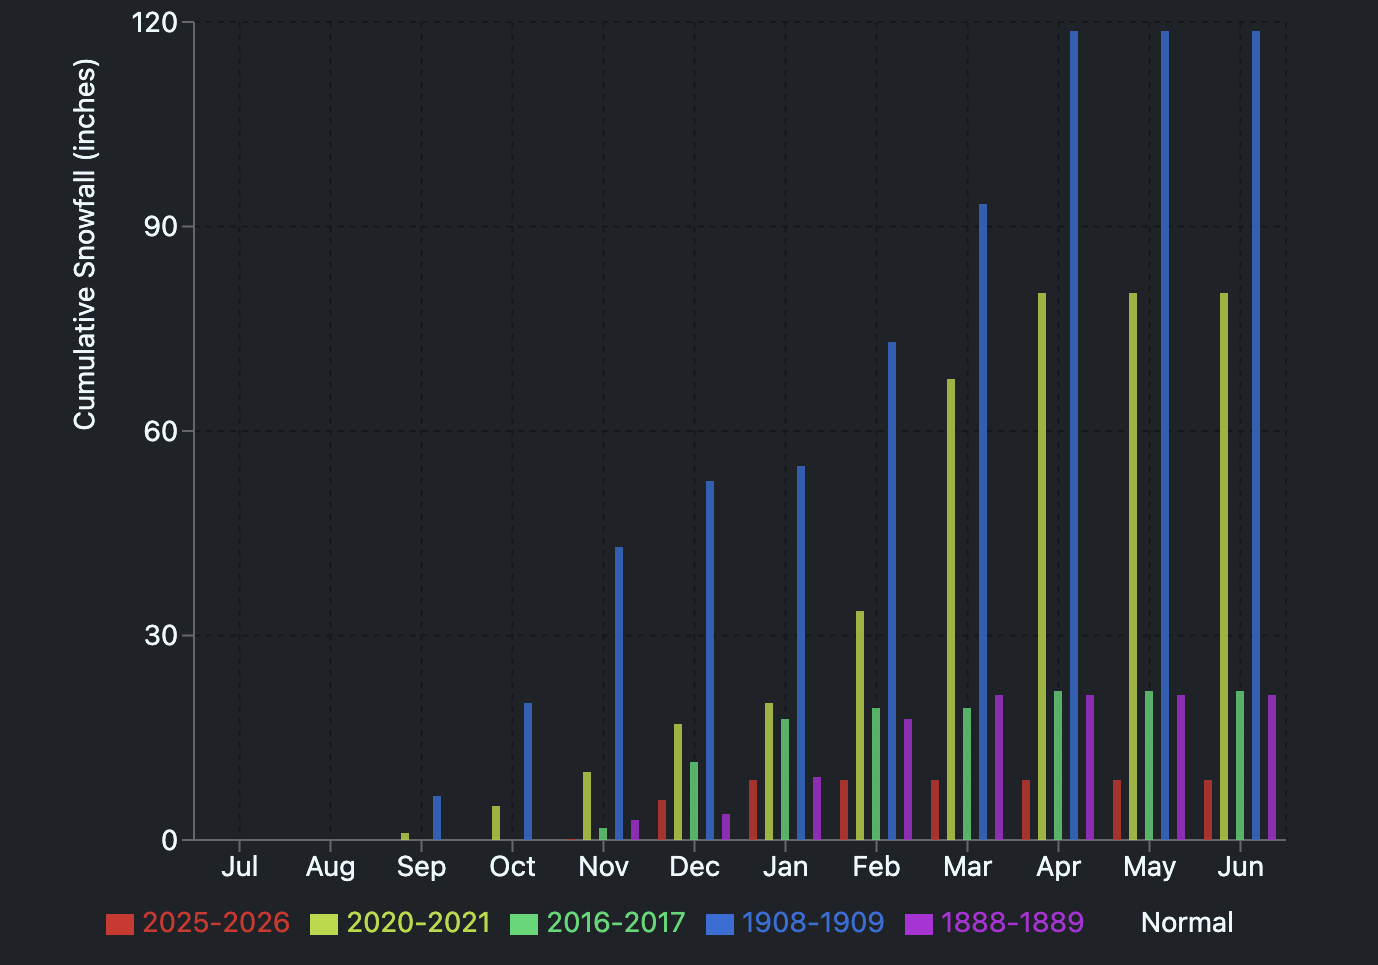1378x965 pixels.
Task: Select the purple 1888-1889 bar for Mar
Action: 999,767
